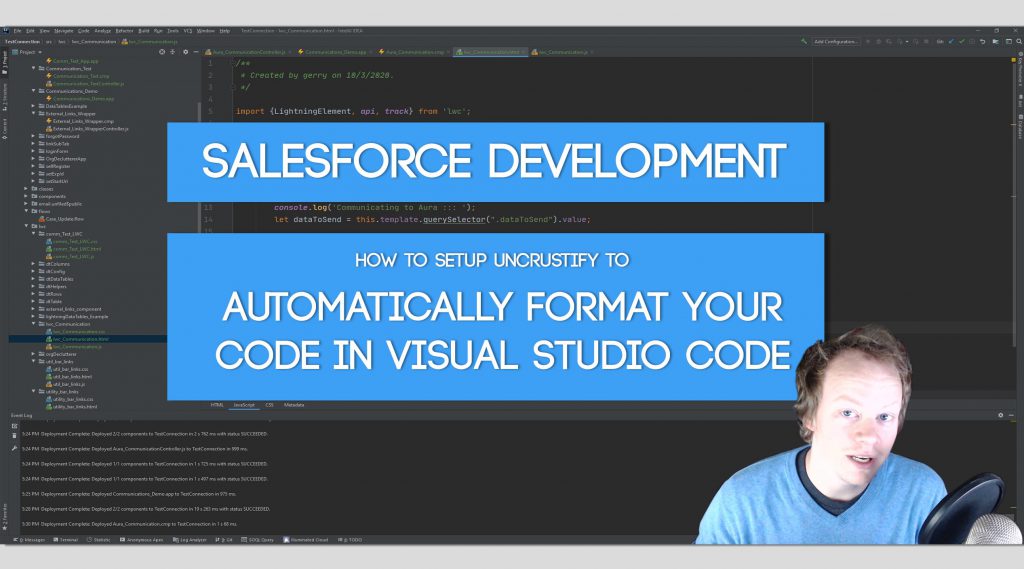1024x569 pixels.
Task: Open the SOQL Query tool window
Action: [x=258, y=540]
